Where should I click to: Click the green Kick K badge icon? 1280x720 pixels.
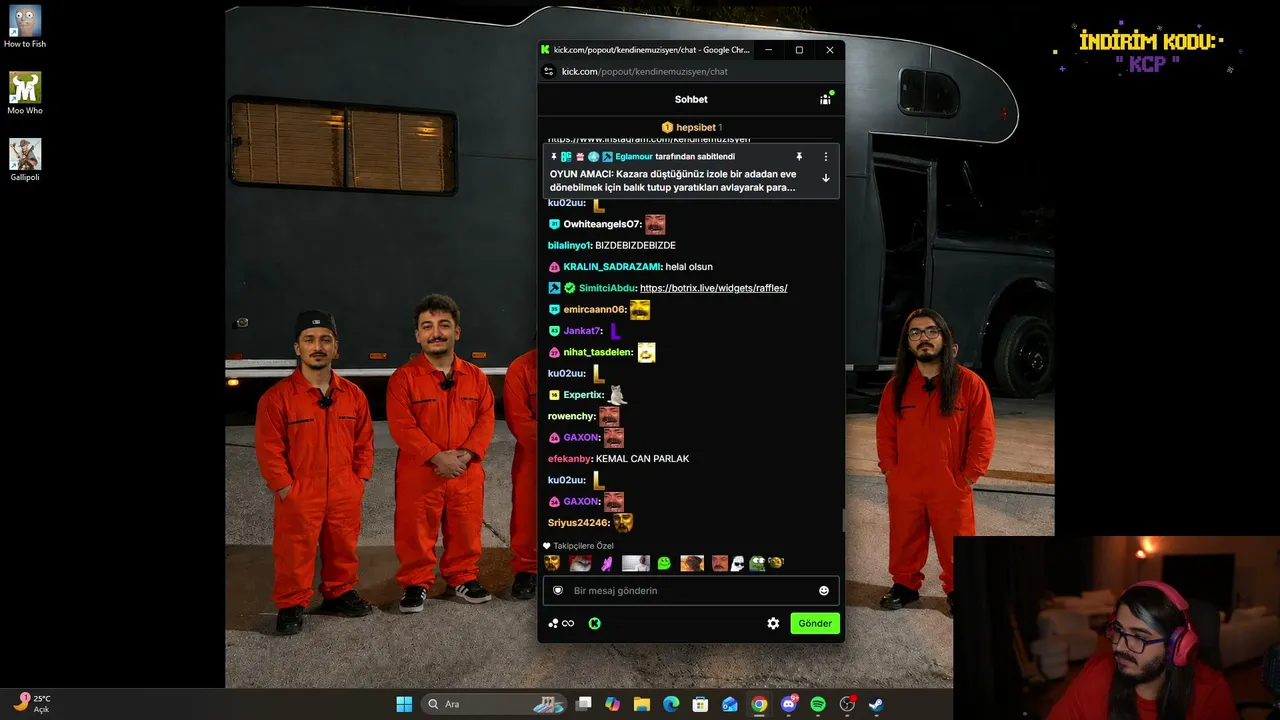tap(595, 623)
